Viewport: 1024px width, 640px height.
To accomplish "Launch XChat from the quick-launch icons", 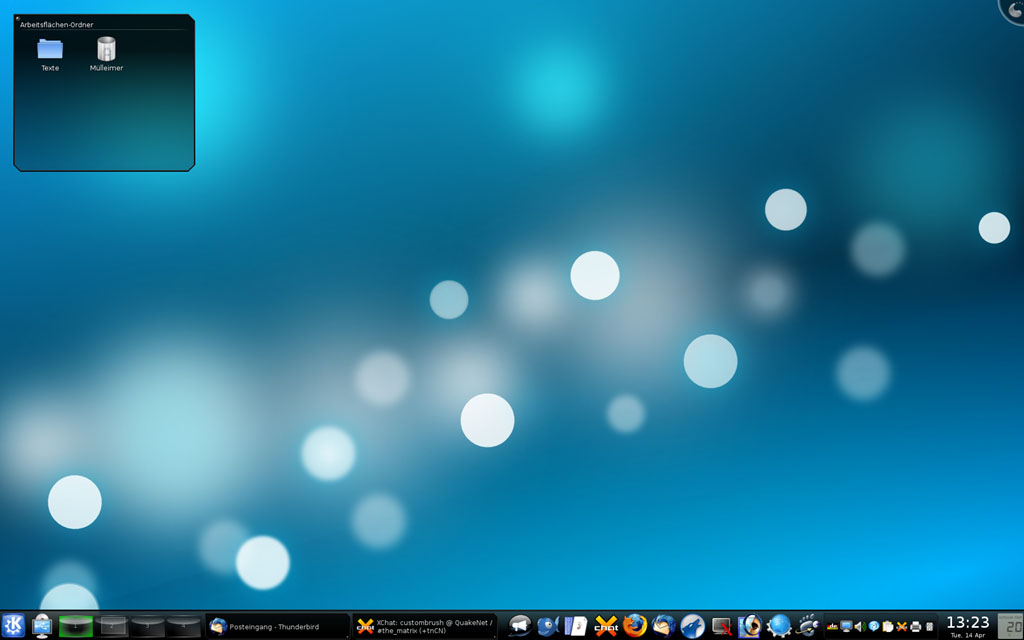I will point(606,626).
